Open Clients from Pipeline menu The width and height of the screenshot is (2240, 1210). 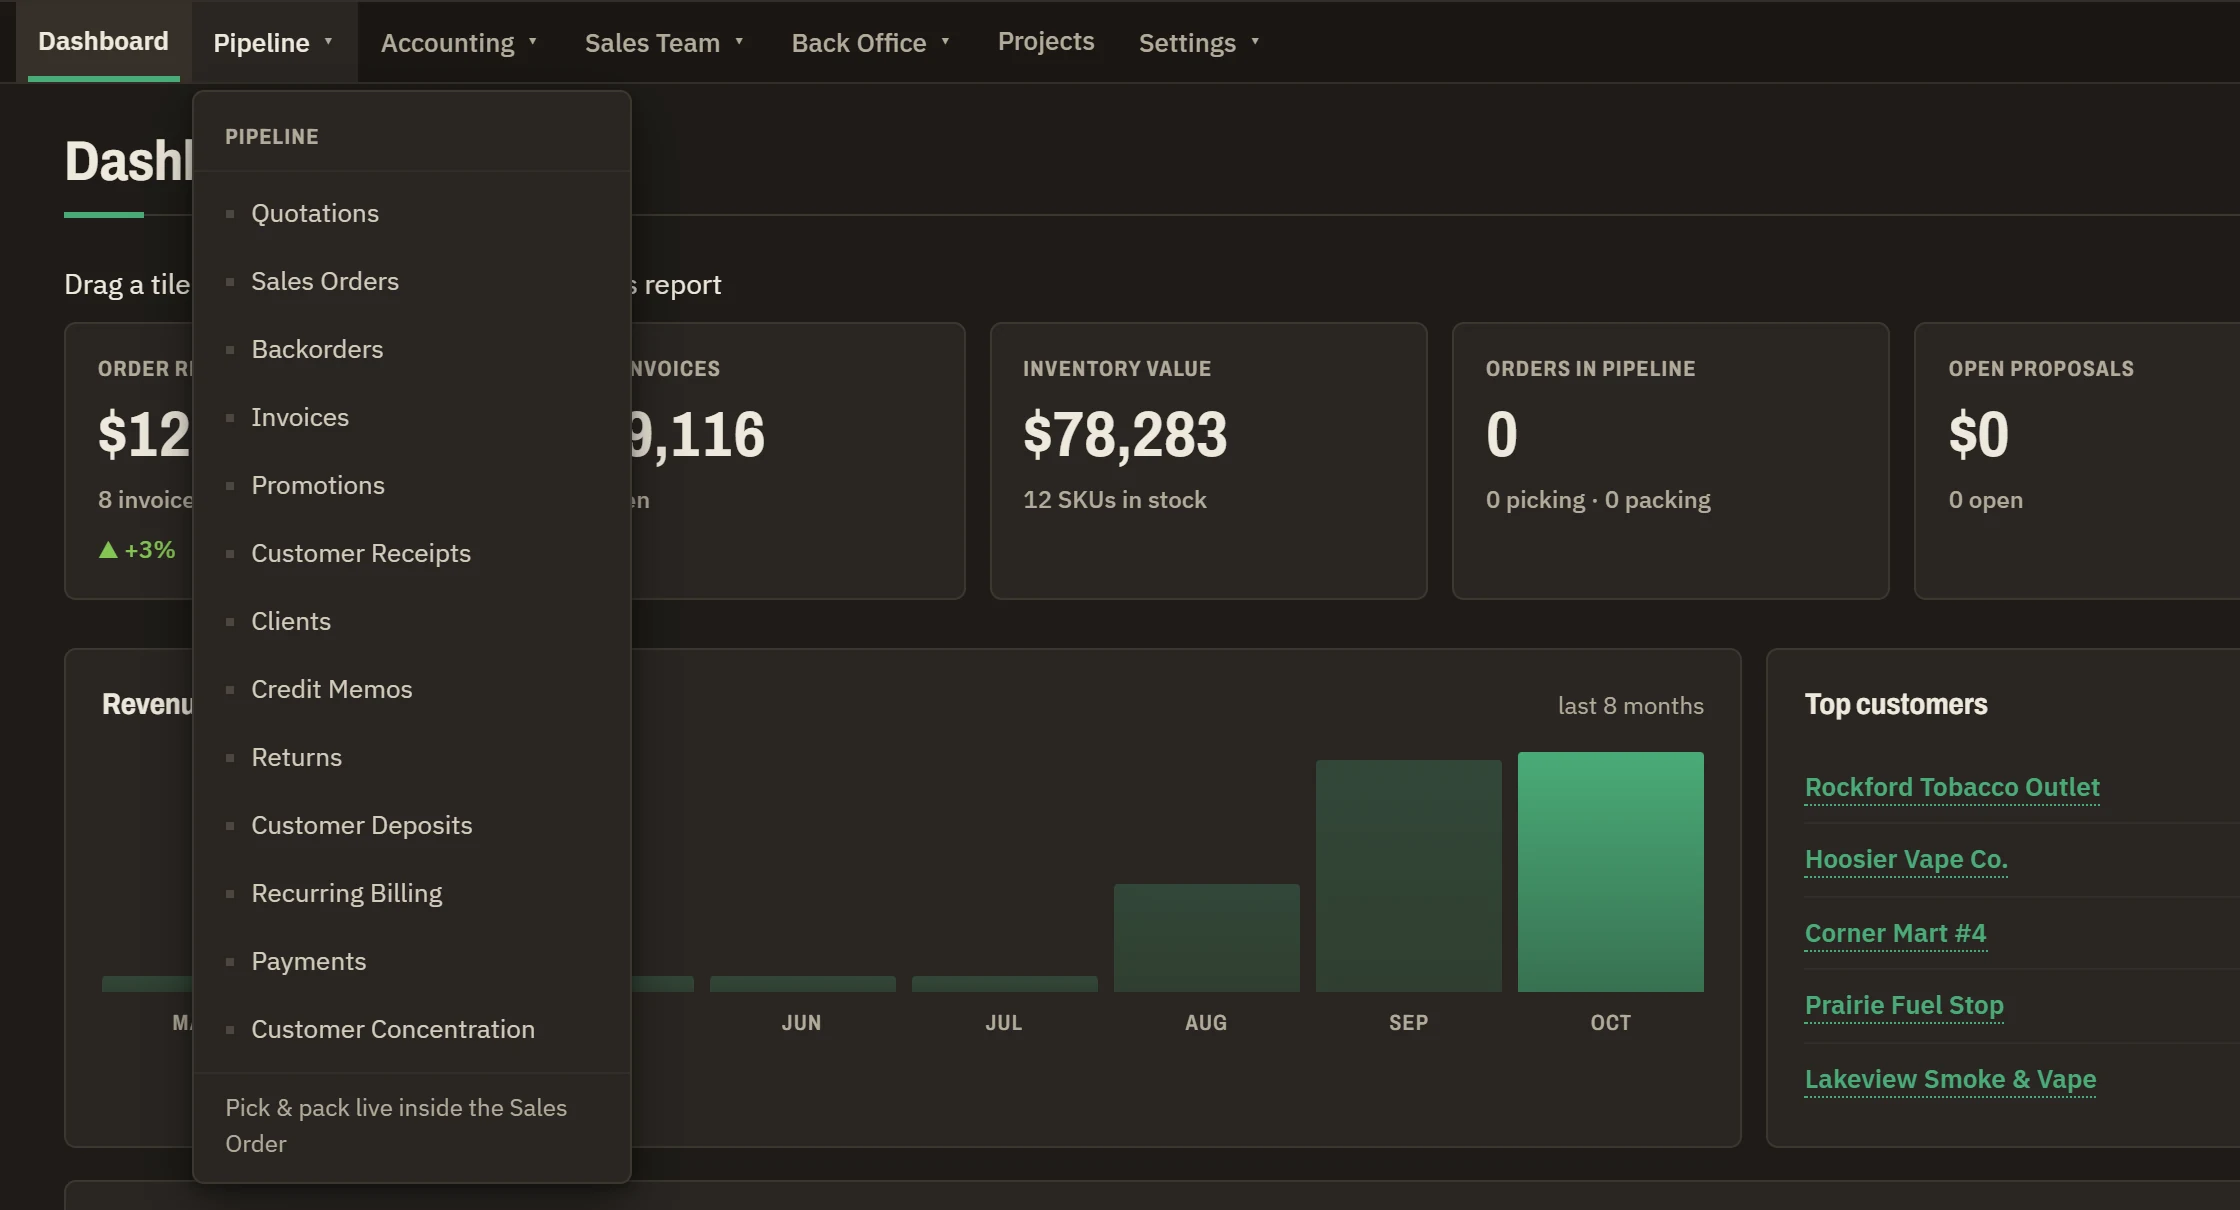tap(411, 621)
